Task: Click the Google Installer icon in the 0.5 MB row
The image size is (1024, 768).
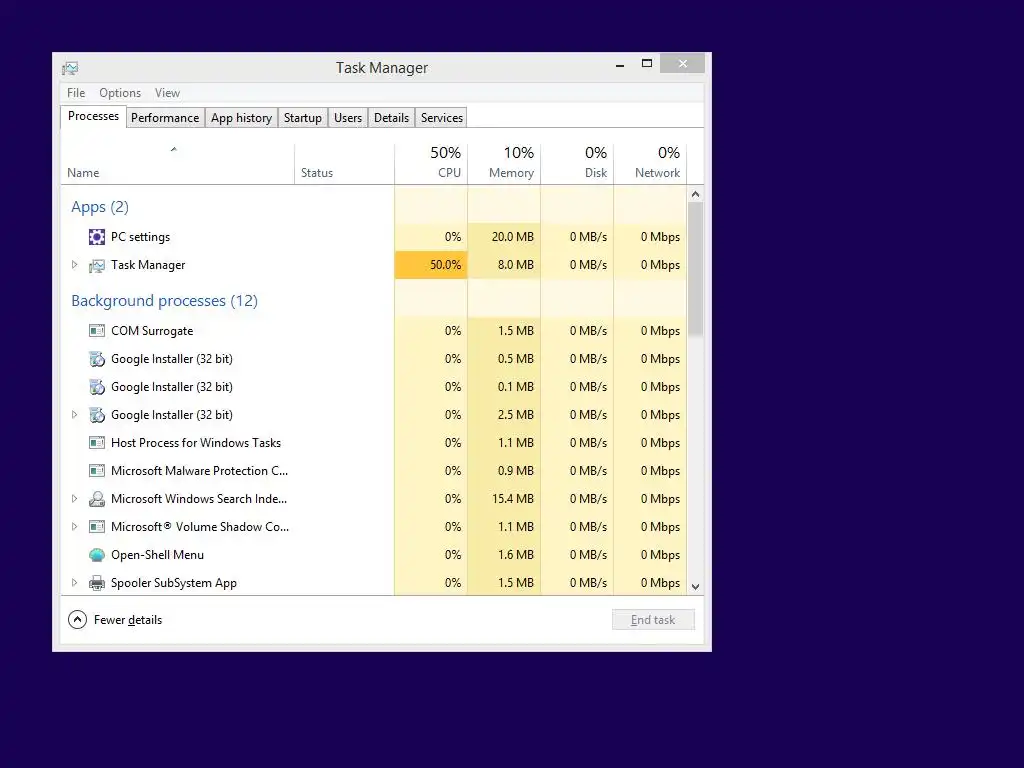Action: click(x=97, y=359)
